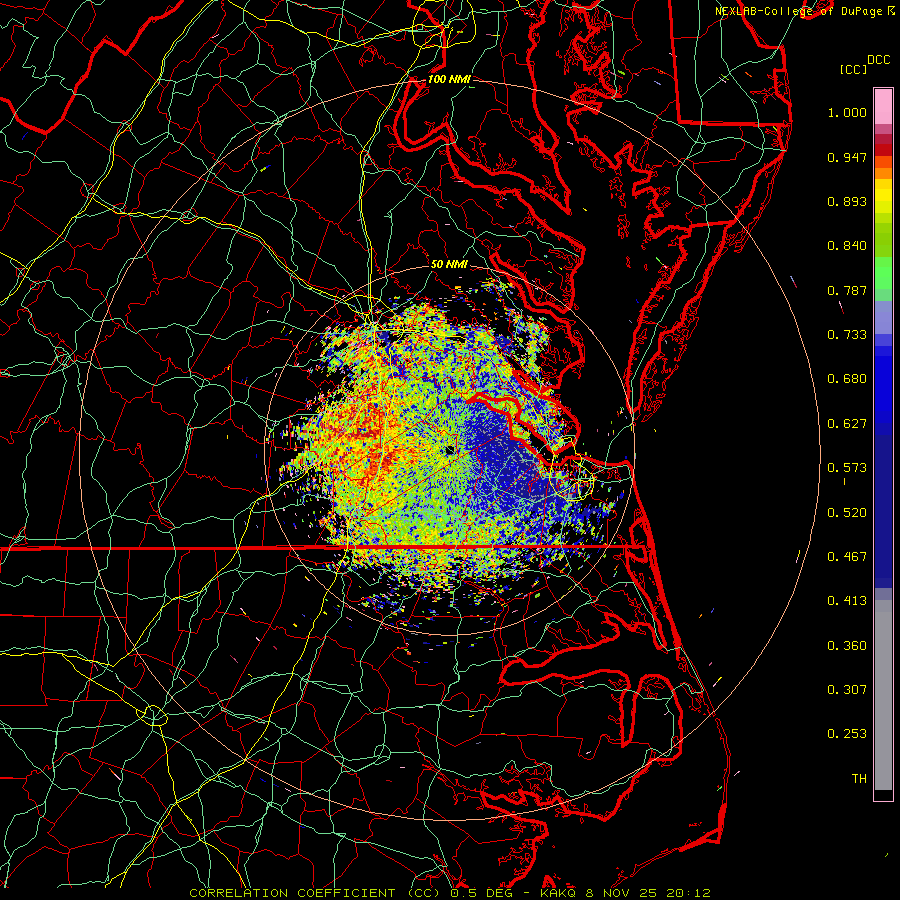This screenshot has width=900, height=900.
Task: Select the 0.627 scale value
Action: [847, 424]
